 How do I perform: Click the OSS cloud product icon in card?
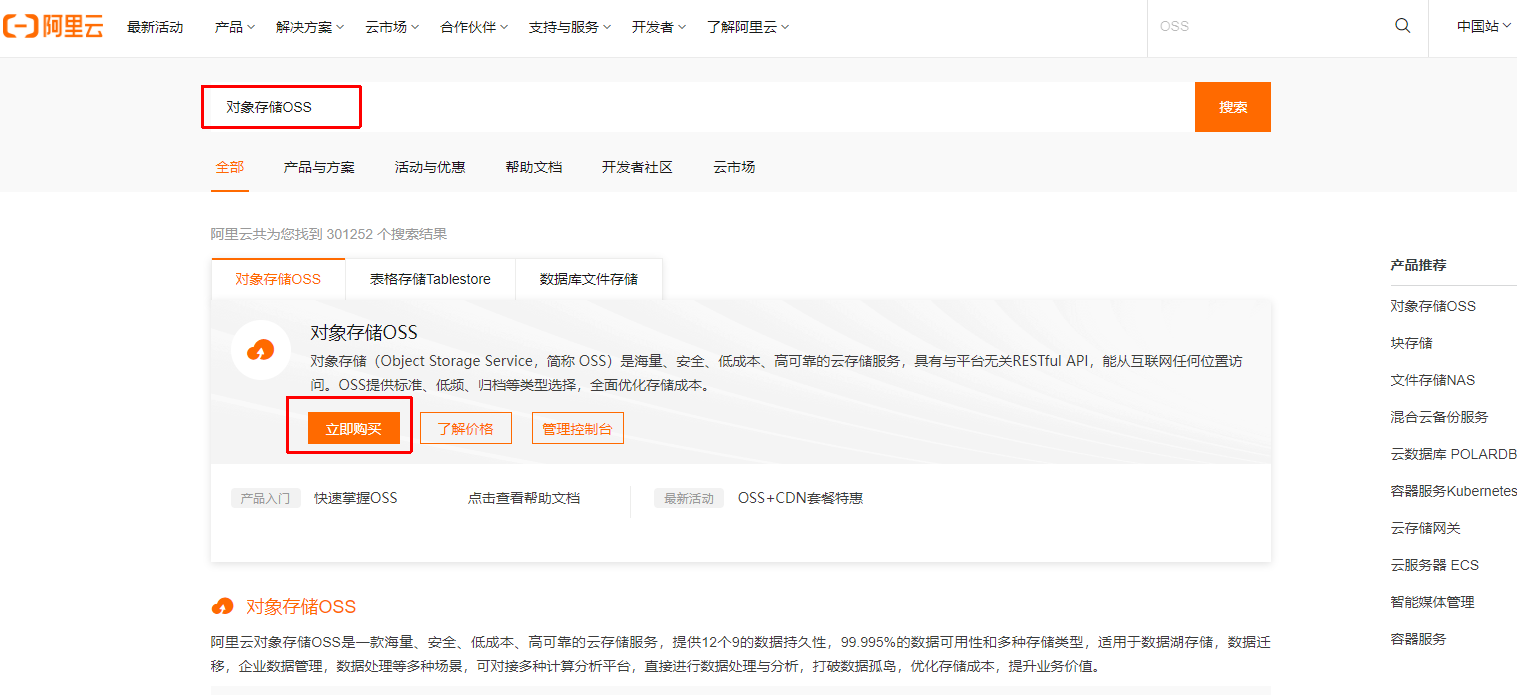click(260, 350)
